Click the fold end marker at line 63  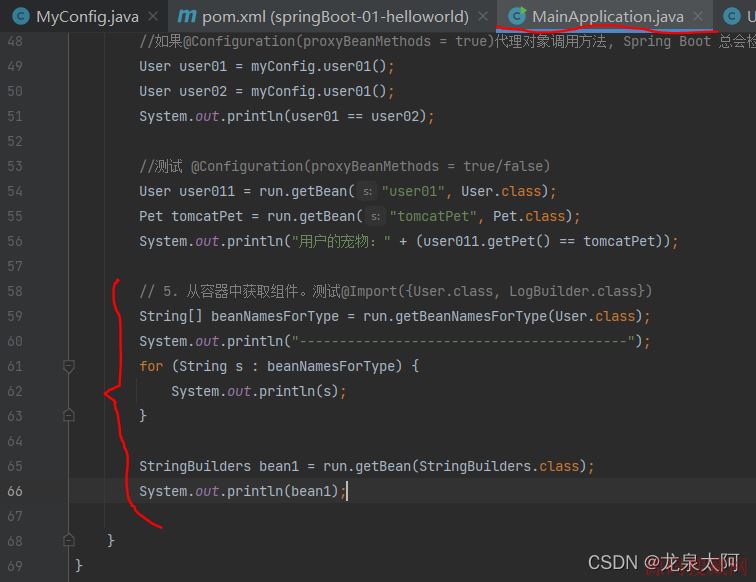[69, 415]
